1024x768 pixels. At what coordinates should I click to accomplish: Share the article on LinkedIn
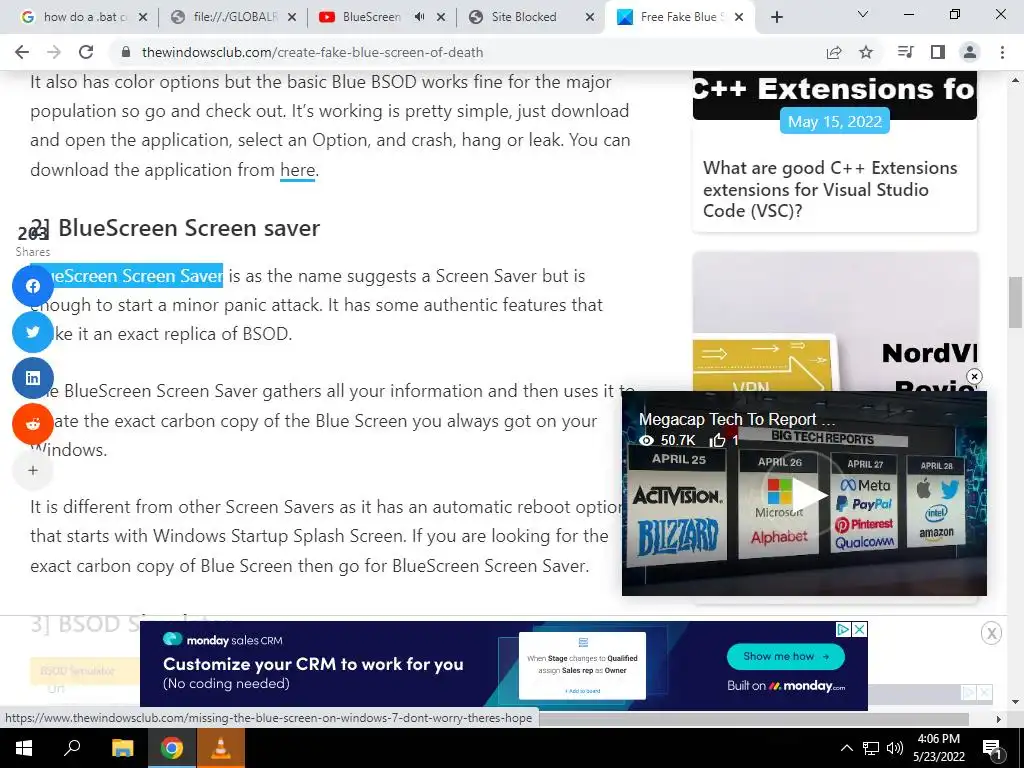pyautogui.click(x=33, y=377)
